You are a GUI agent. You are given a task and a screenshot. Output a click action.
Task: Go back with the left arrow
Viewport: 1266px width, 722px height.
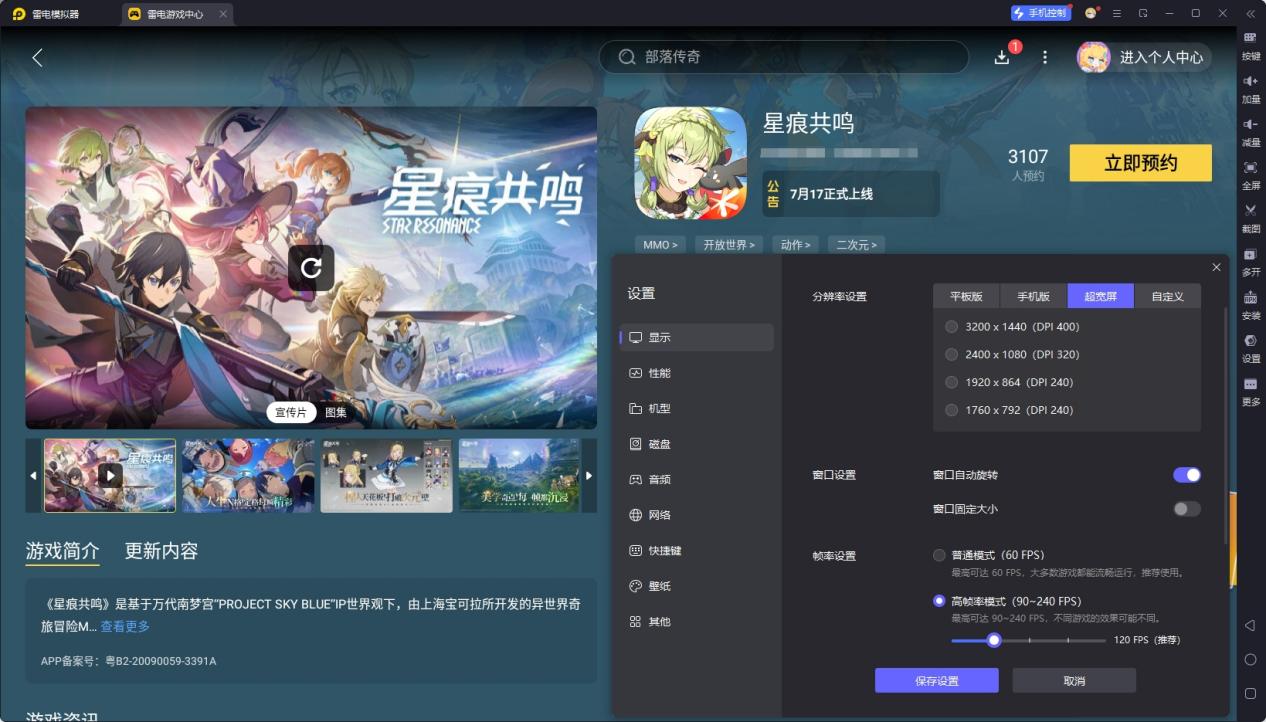point(37,57)
